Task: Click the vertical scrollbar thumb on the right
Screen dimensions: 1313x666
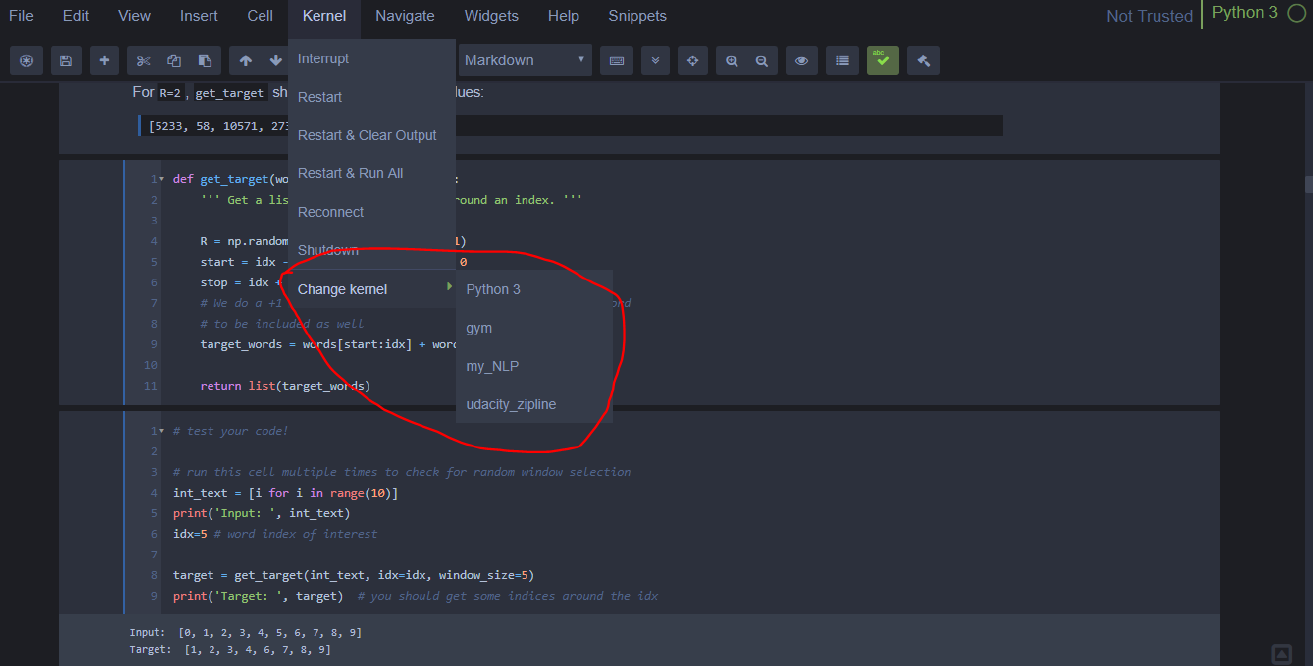Action: (1308, 184)
